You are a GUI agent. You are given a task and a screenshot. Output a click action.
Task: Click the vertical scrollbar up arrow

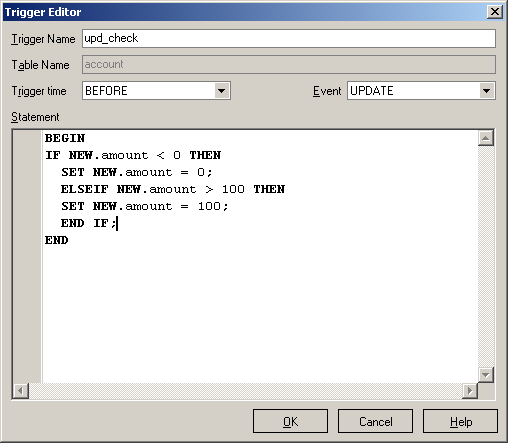click(485, 138)
